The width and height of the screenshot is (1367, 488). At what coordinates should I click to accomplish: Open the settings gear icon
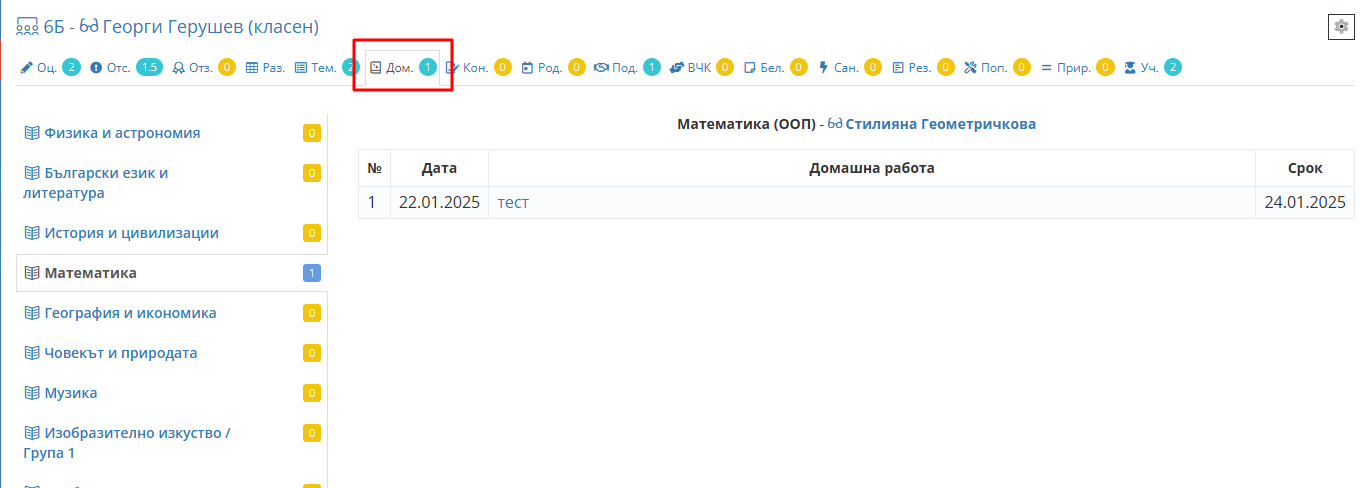[x=1340, y=27]
